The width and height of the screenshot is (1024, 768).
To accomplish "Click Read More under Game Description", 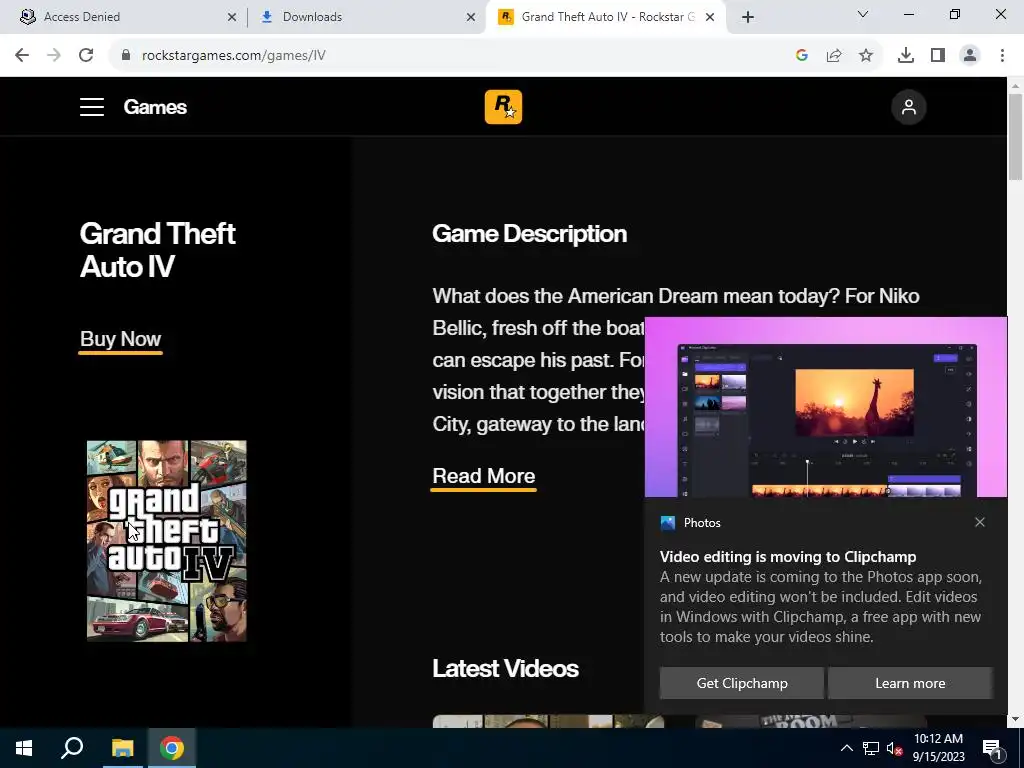I will coord(483,476).
